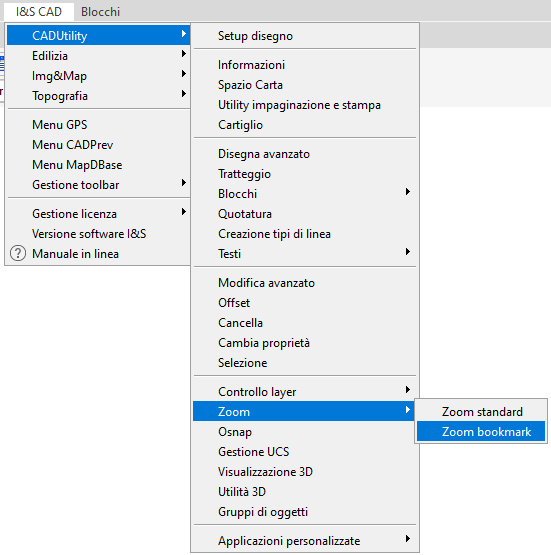Select Tratteggio entry
This screenshot has width=551, height=555.
click(x=304, y=174)
